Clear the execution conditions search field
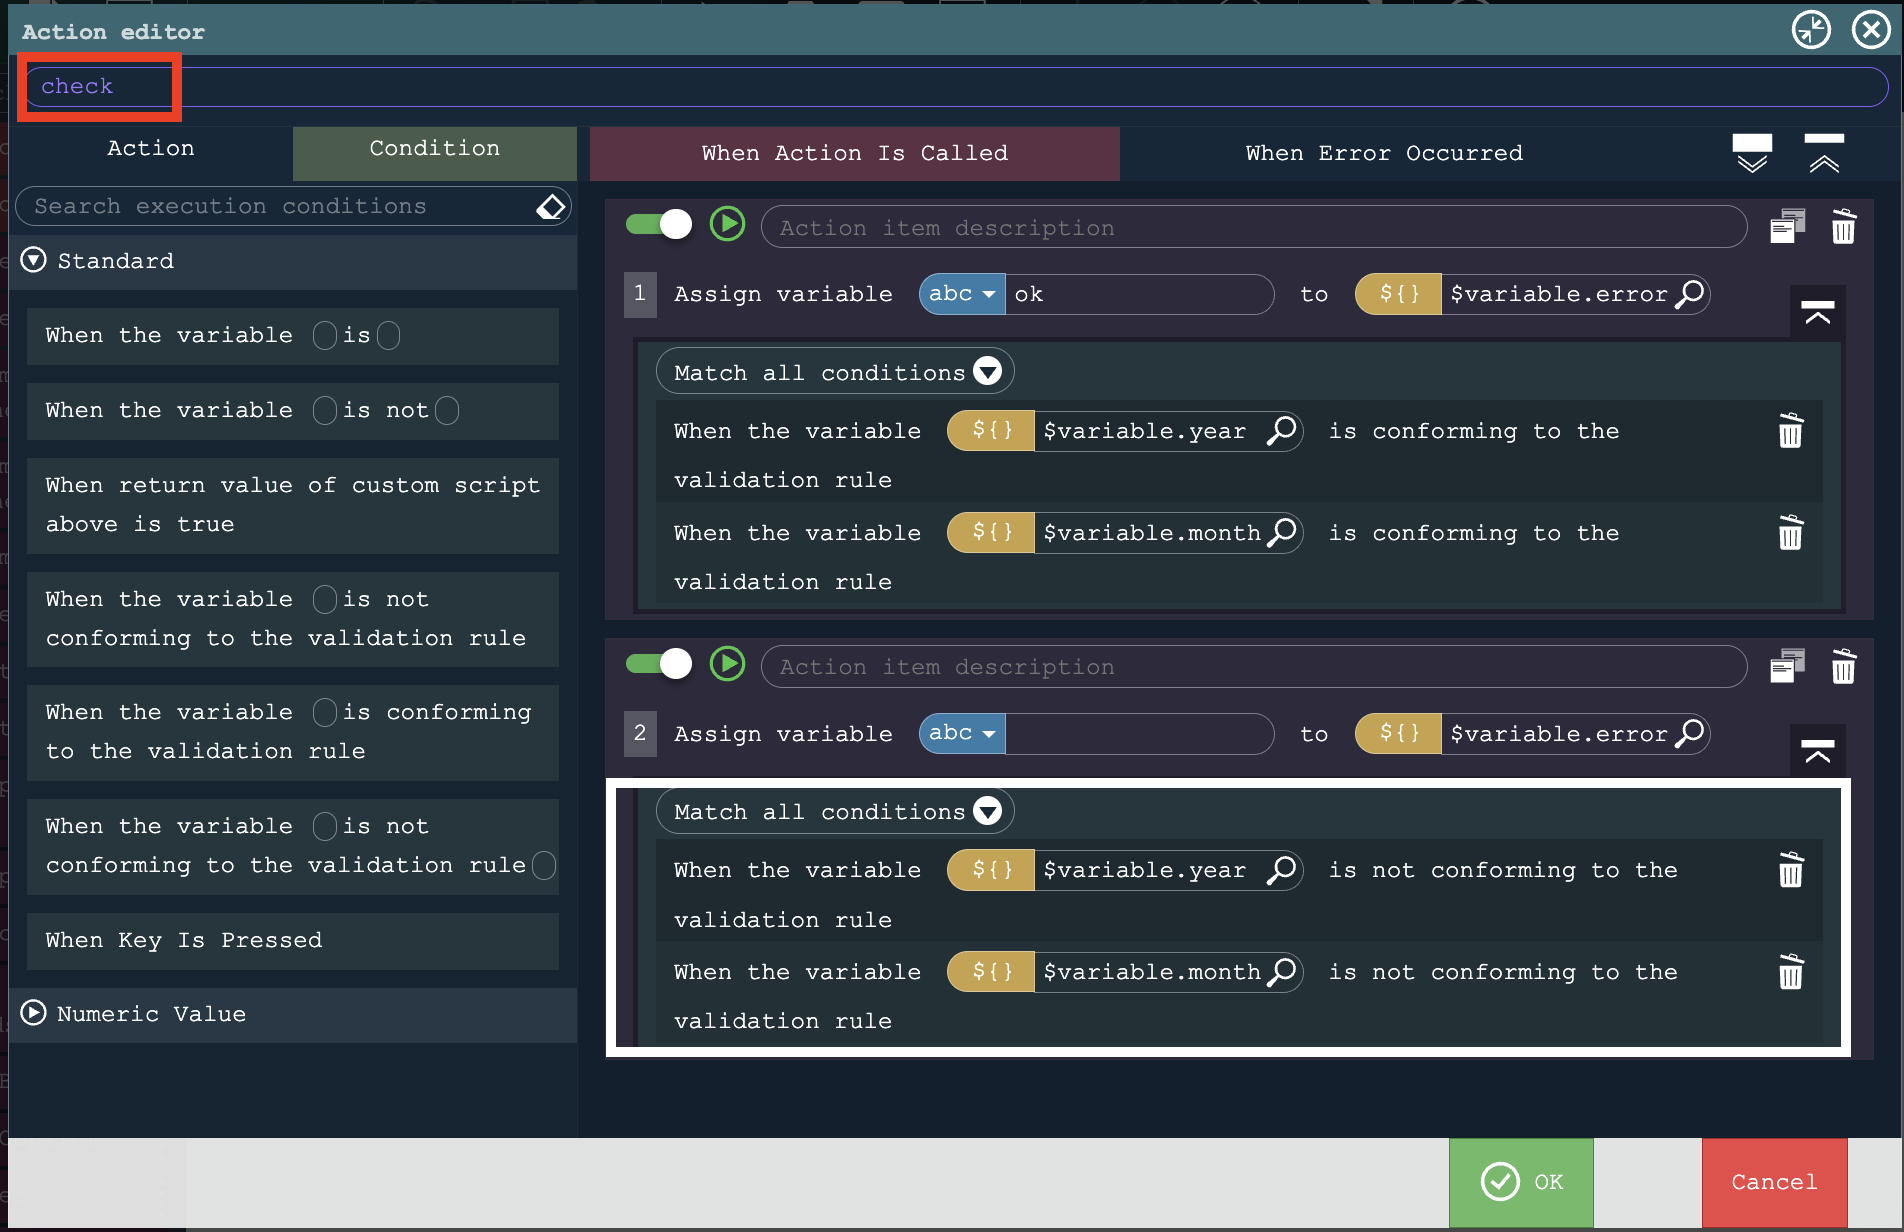Screen dimensions: 1904x1232 click(x=551, y=207)
